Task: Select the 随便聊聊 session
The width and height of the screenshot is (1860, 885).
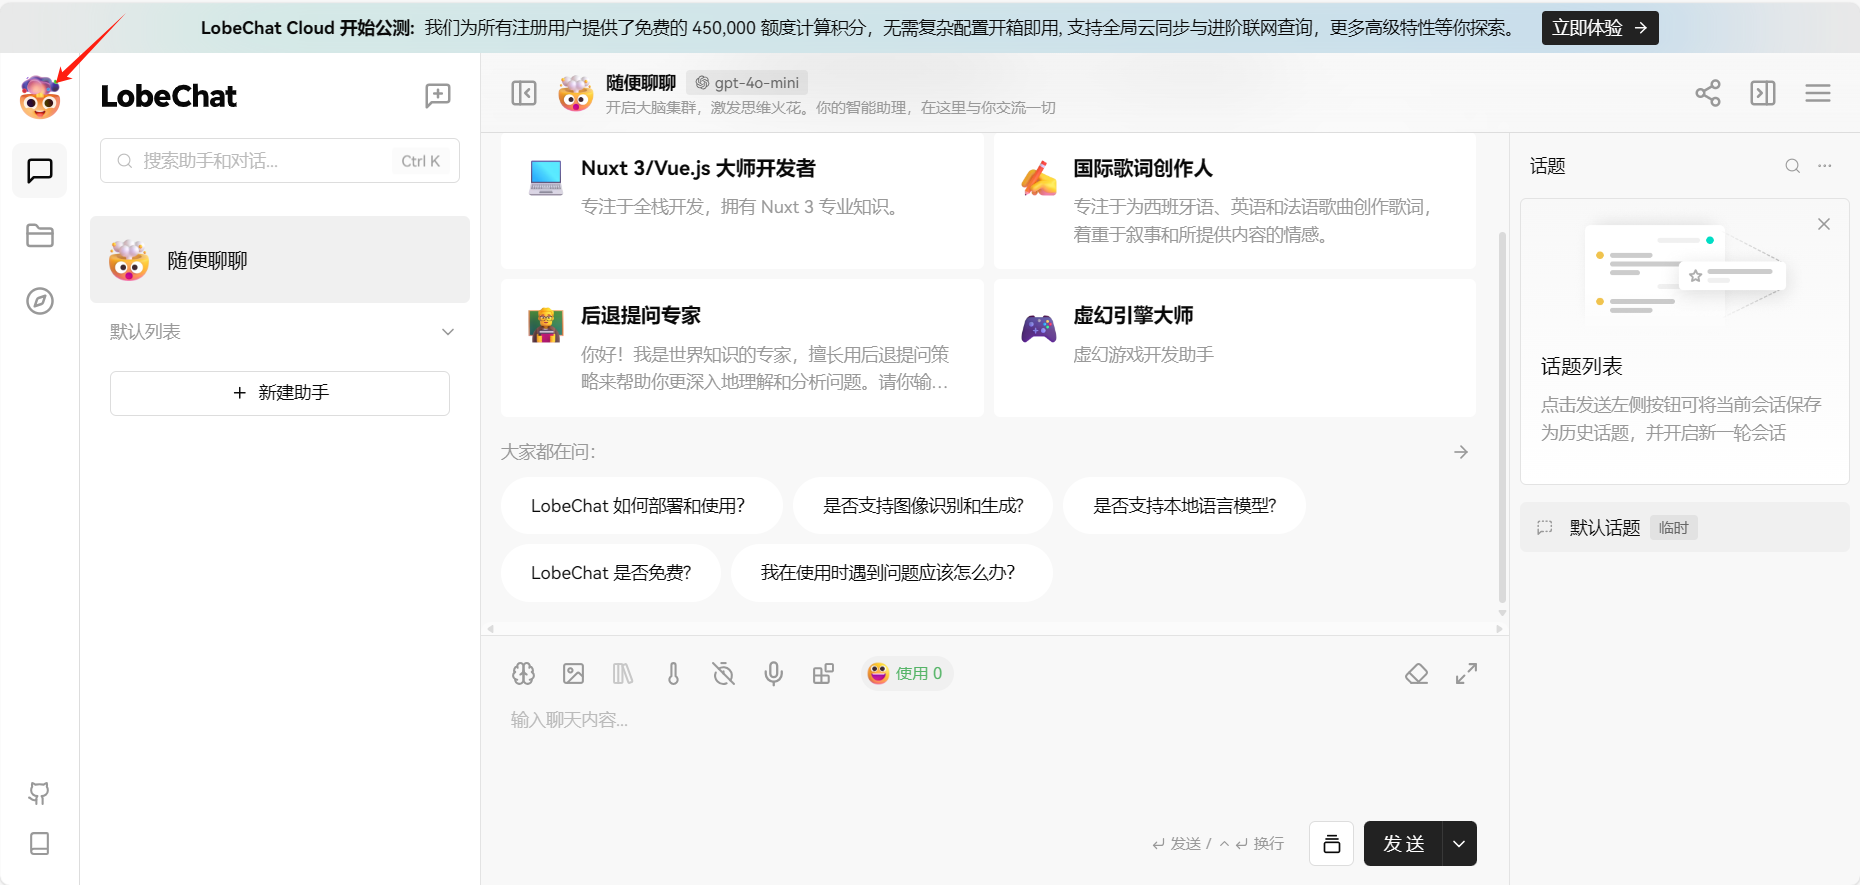Action: [280, 260]
